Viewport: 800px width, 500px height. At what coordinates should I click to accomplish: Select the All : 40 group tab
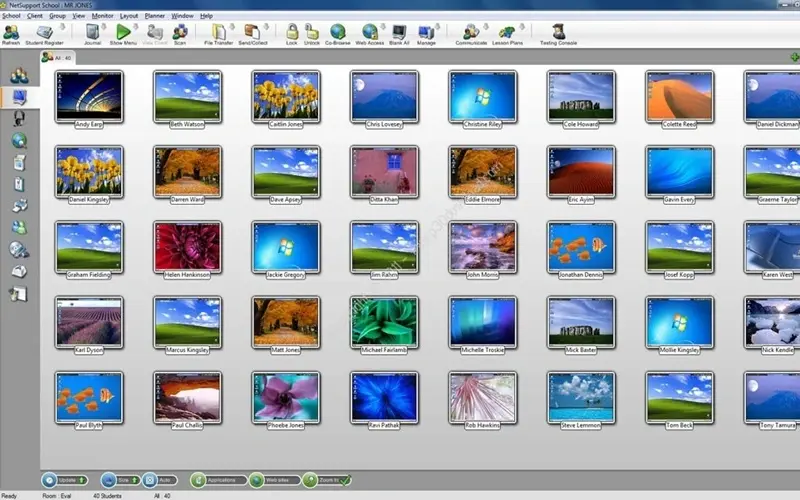[x=57, y=58]
